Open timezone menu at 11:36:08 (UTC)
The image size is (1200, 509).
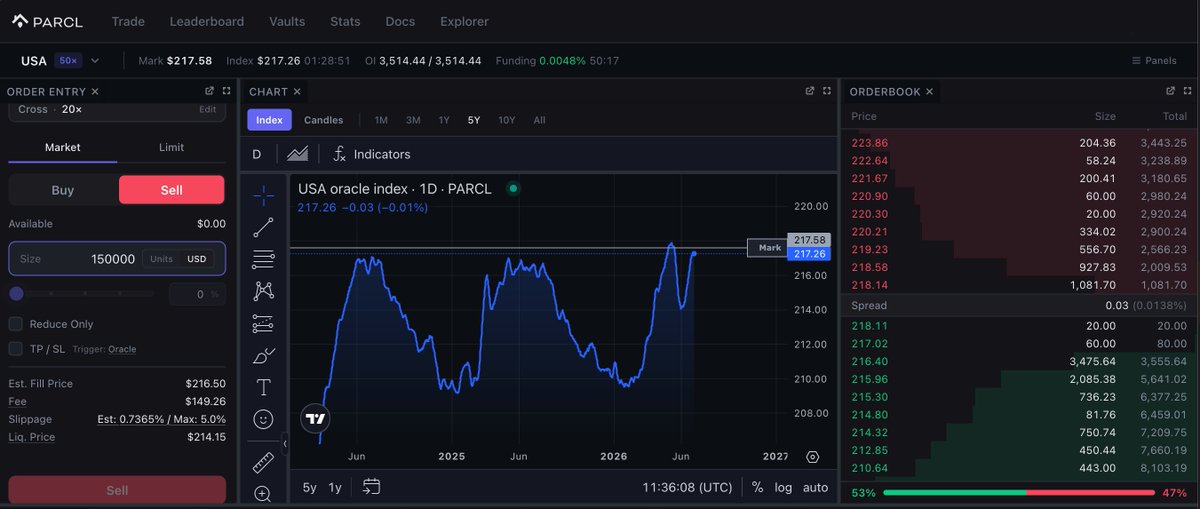(x=687, y=487)
